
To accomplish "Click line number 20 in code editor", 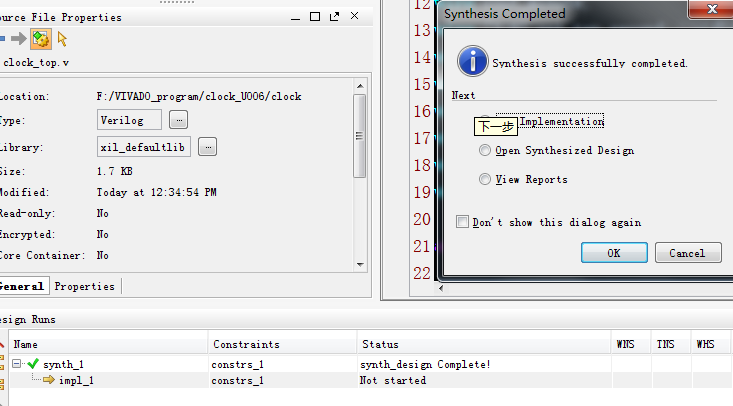I will pos(422,219).
